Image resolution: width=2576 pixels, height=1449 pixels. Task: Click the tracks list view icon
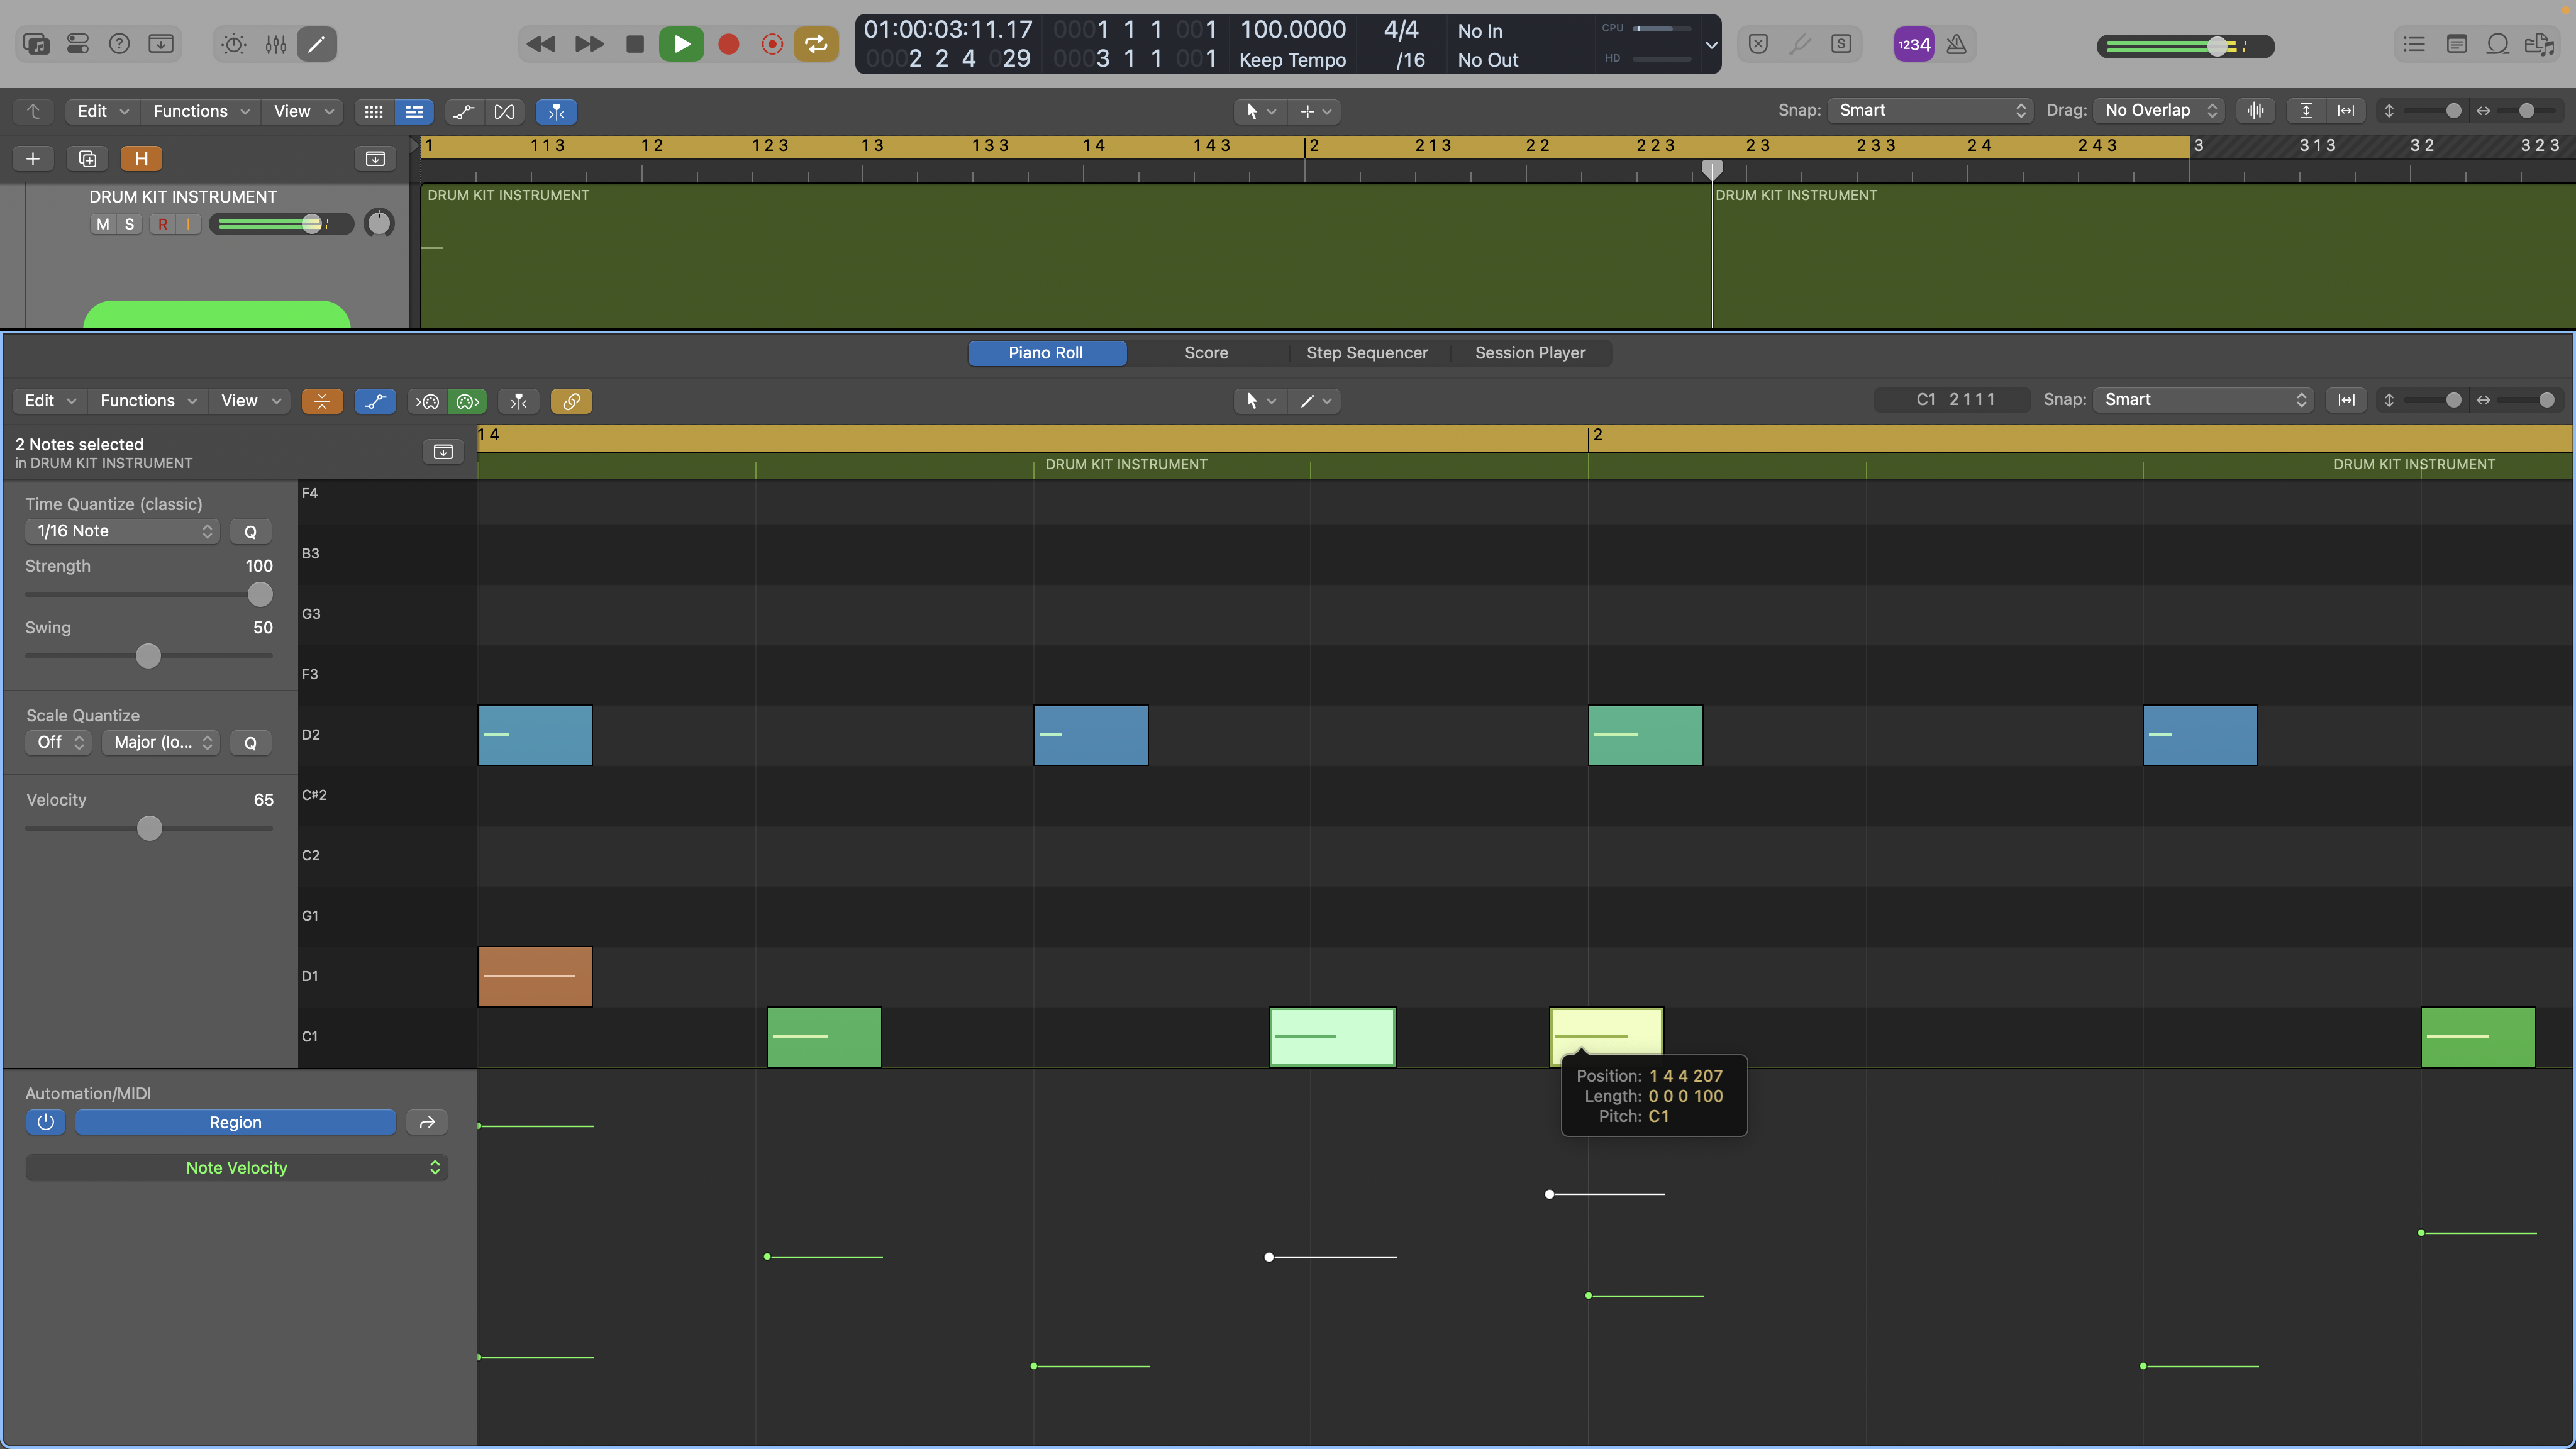414,112
